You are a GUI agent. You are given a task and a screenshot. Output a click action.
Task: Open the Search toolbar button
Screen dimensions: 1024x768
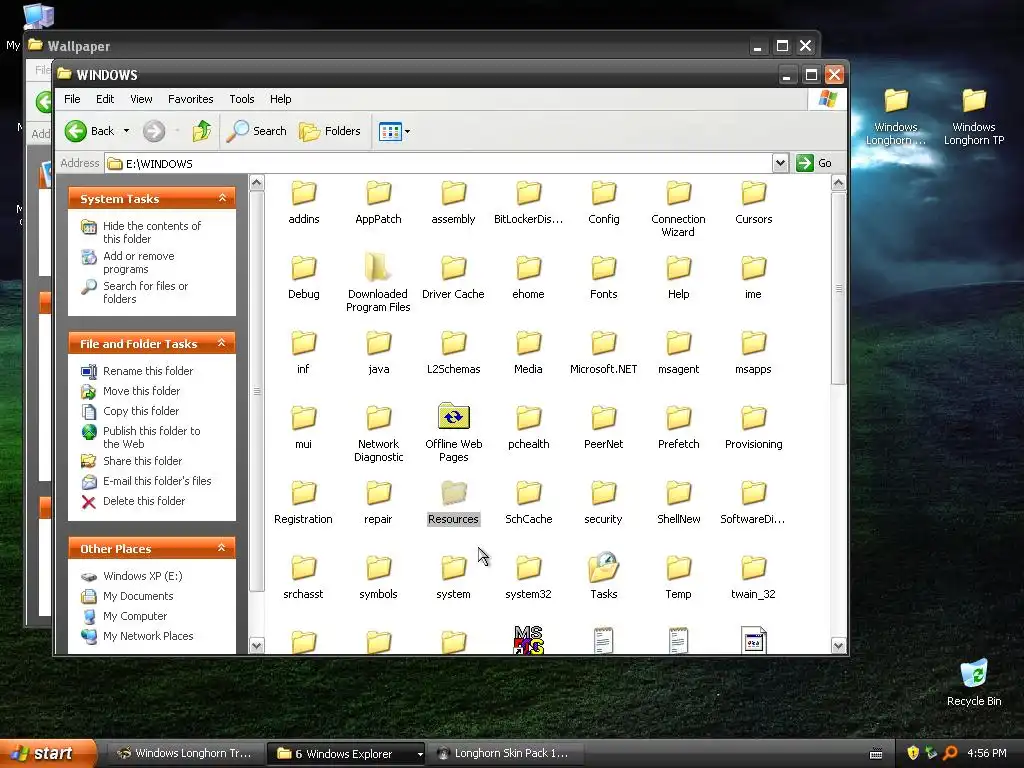257,131
